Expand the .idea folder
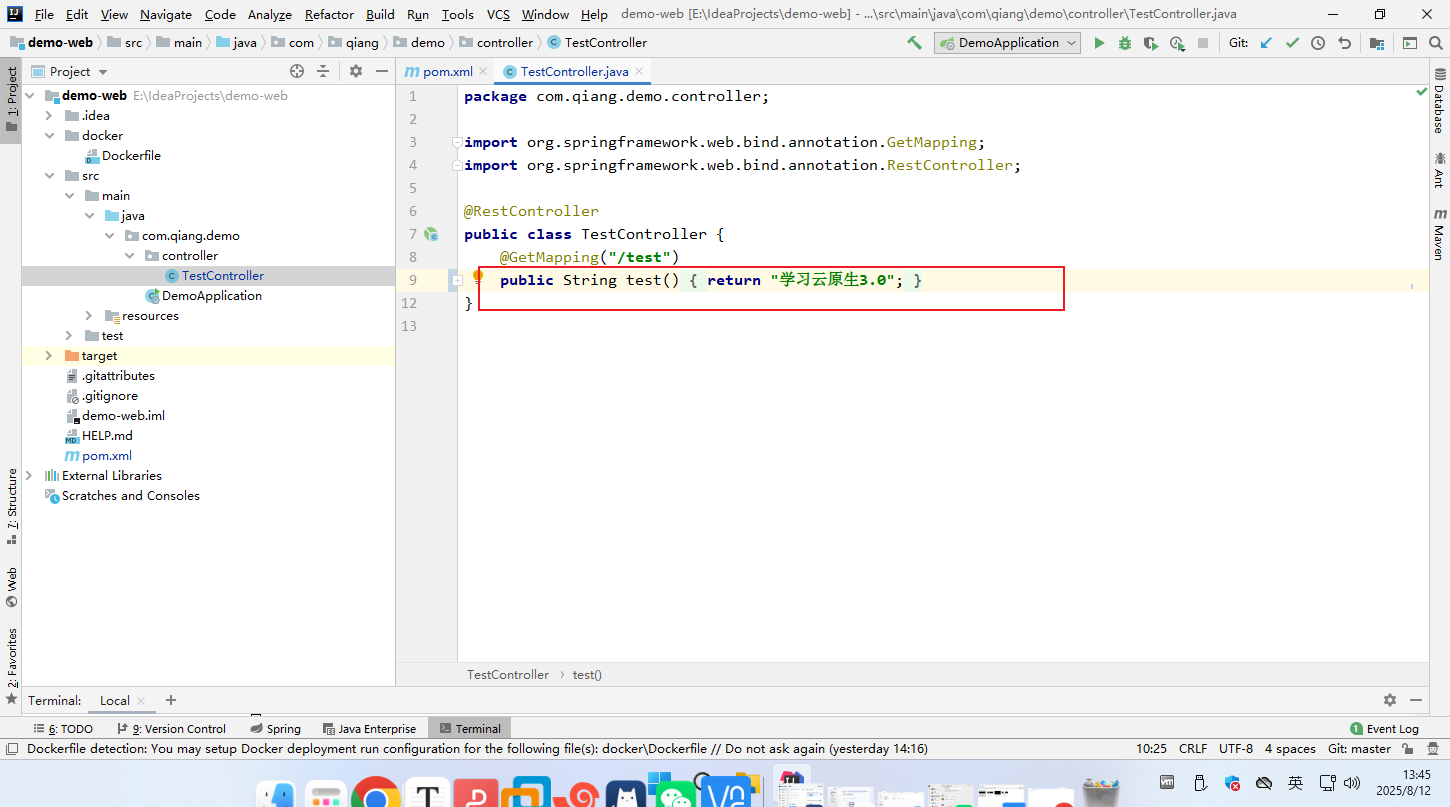 tap(49, 116)
